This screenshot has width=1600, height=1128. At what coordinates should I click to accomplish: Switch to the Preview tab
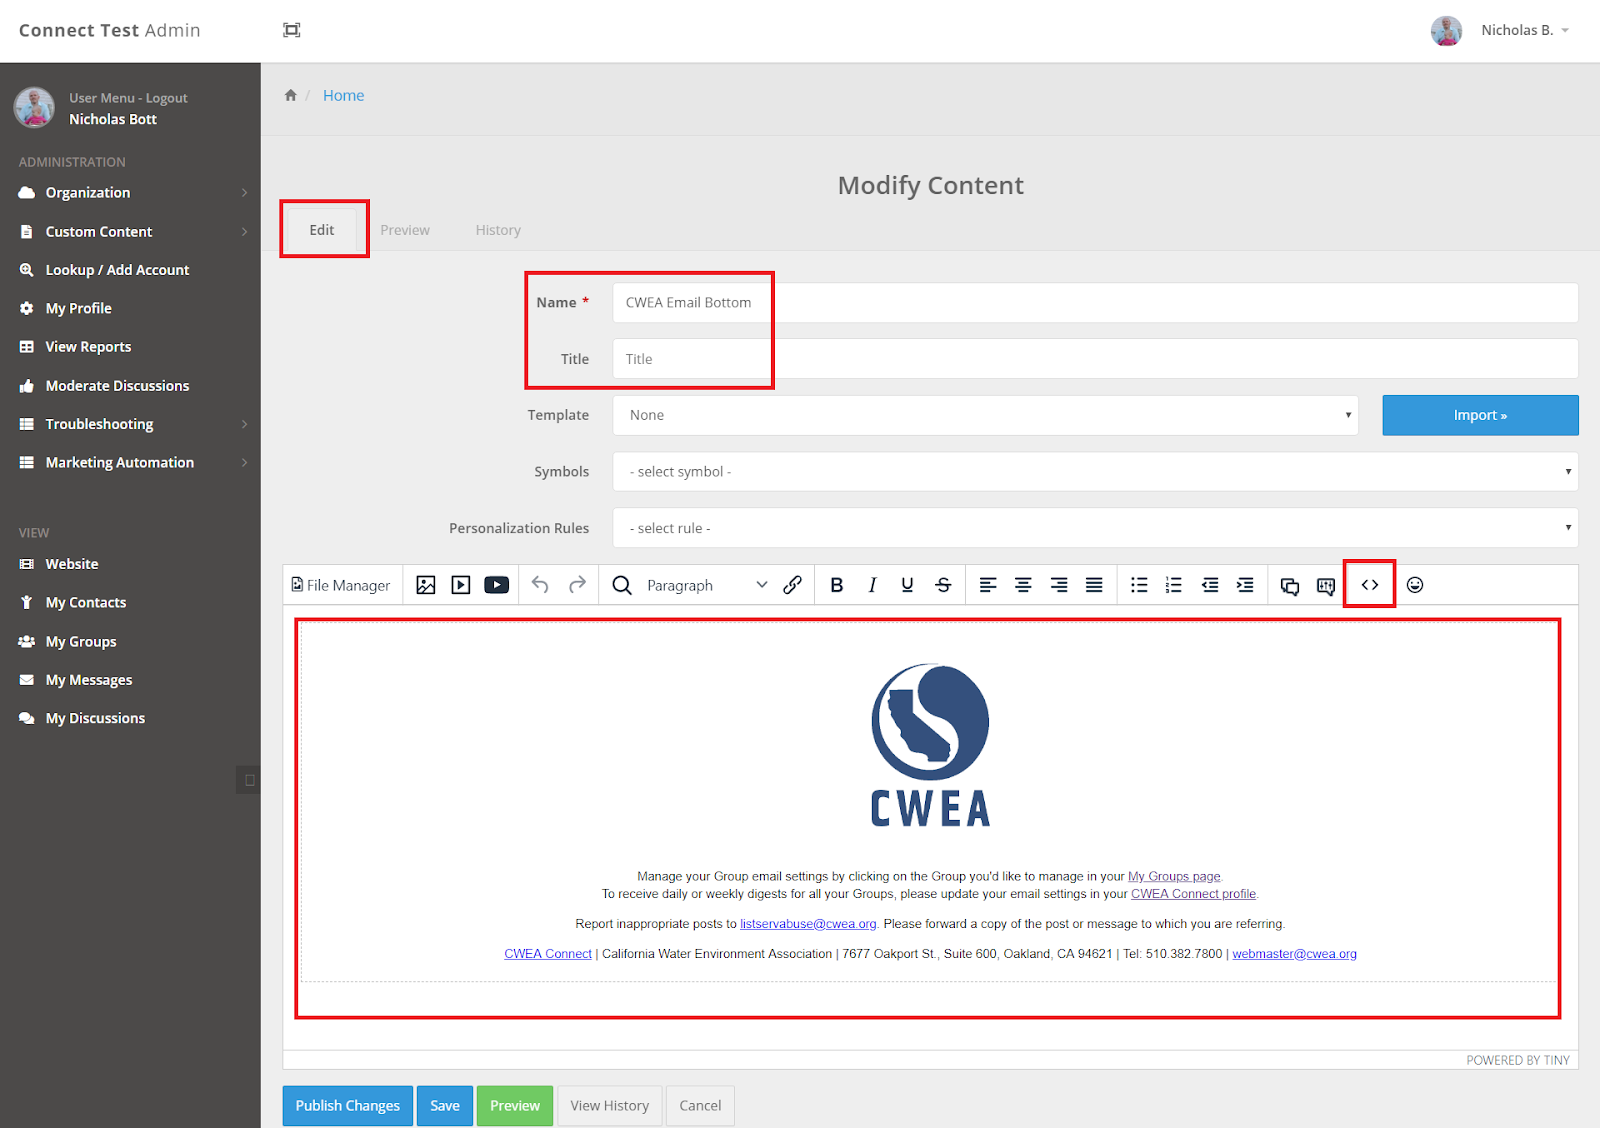click(405, 230)
